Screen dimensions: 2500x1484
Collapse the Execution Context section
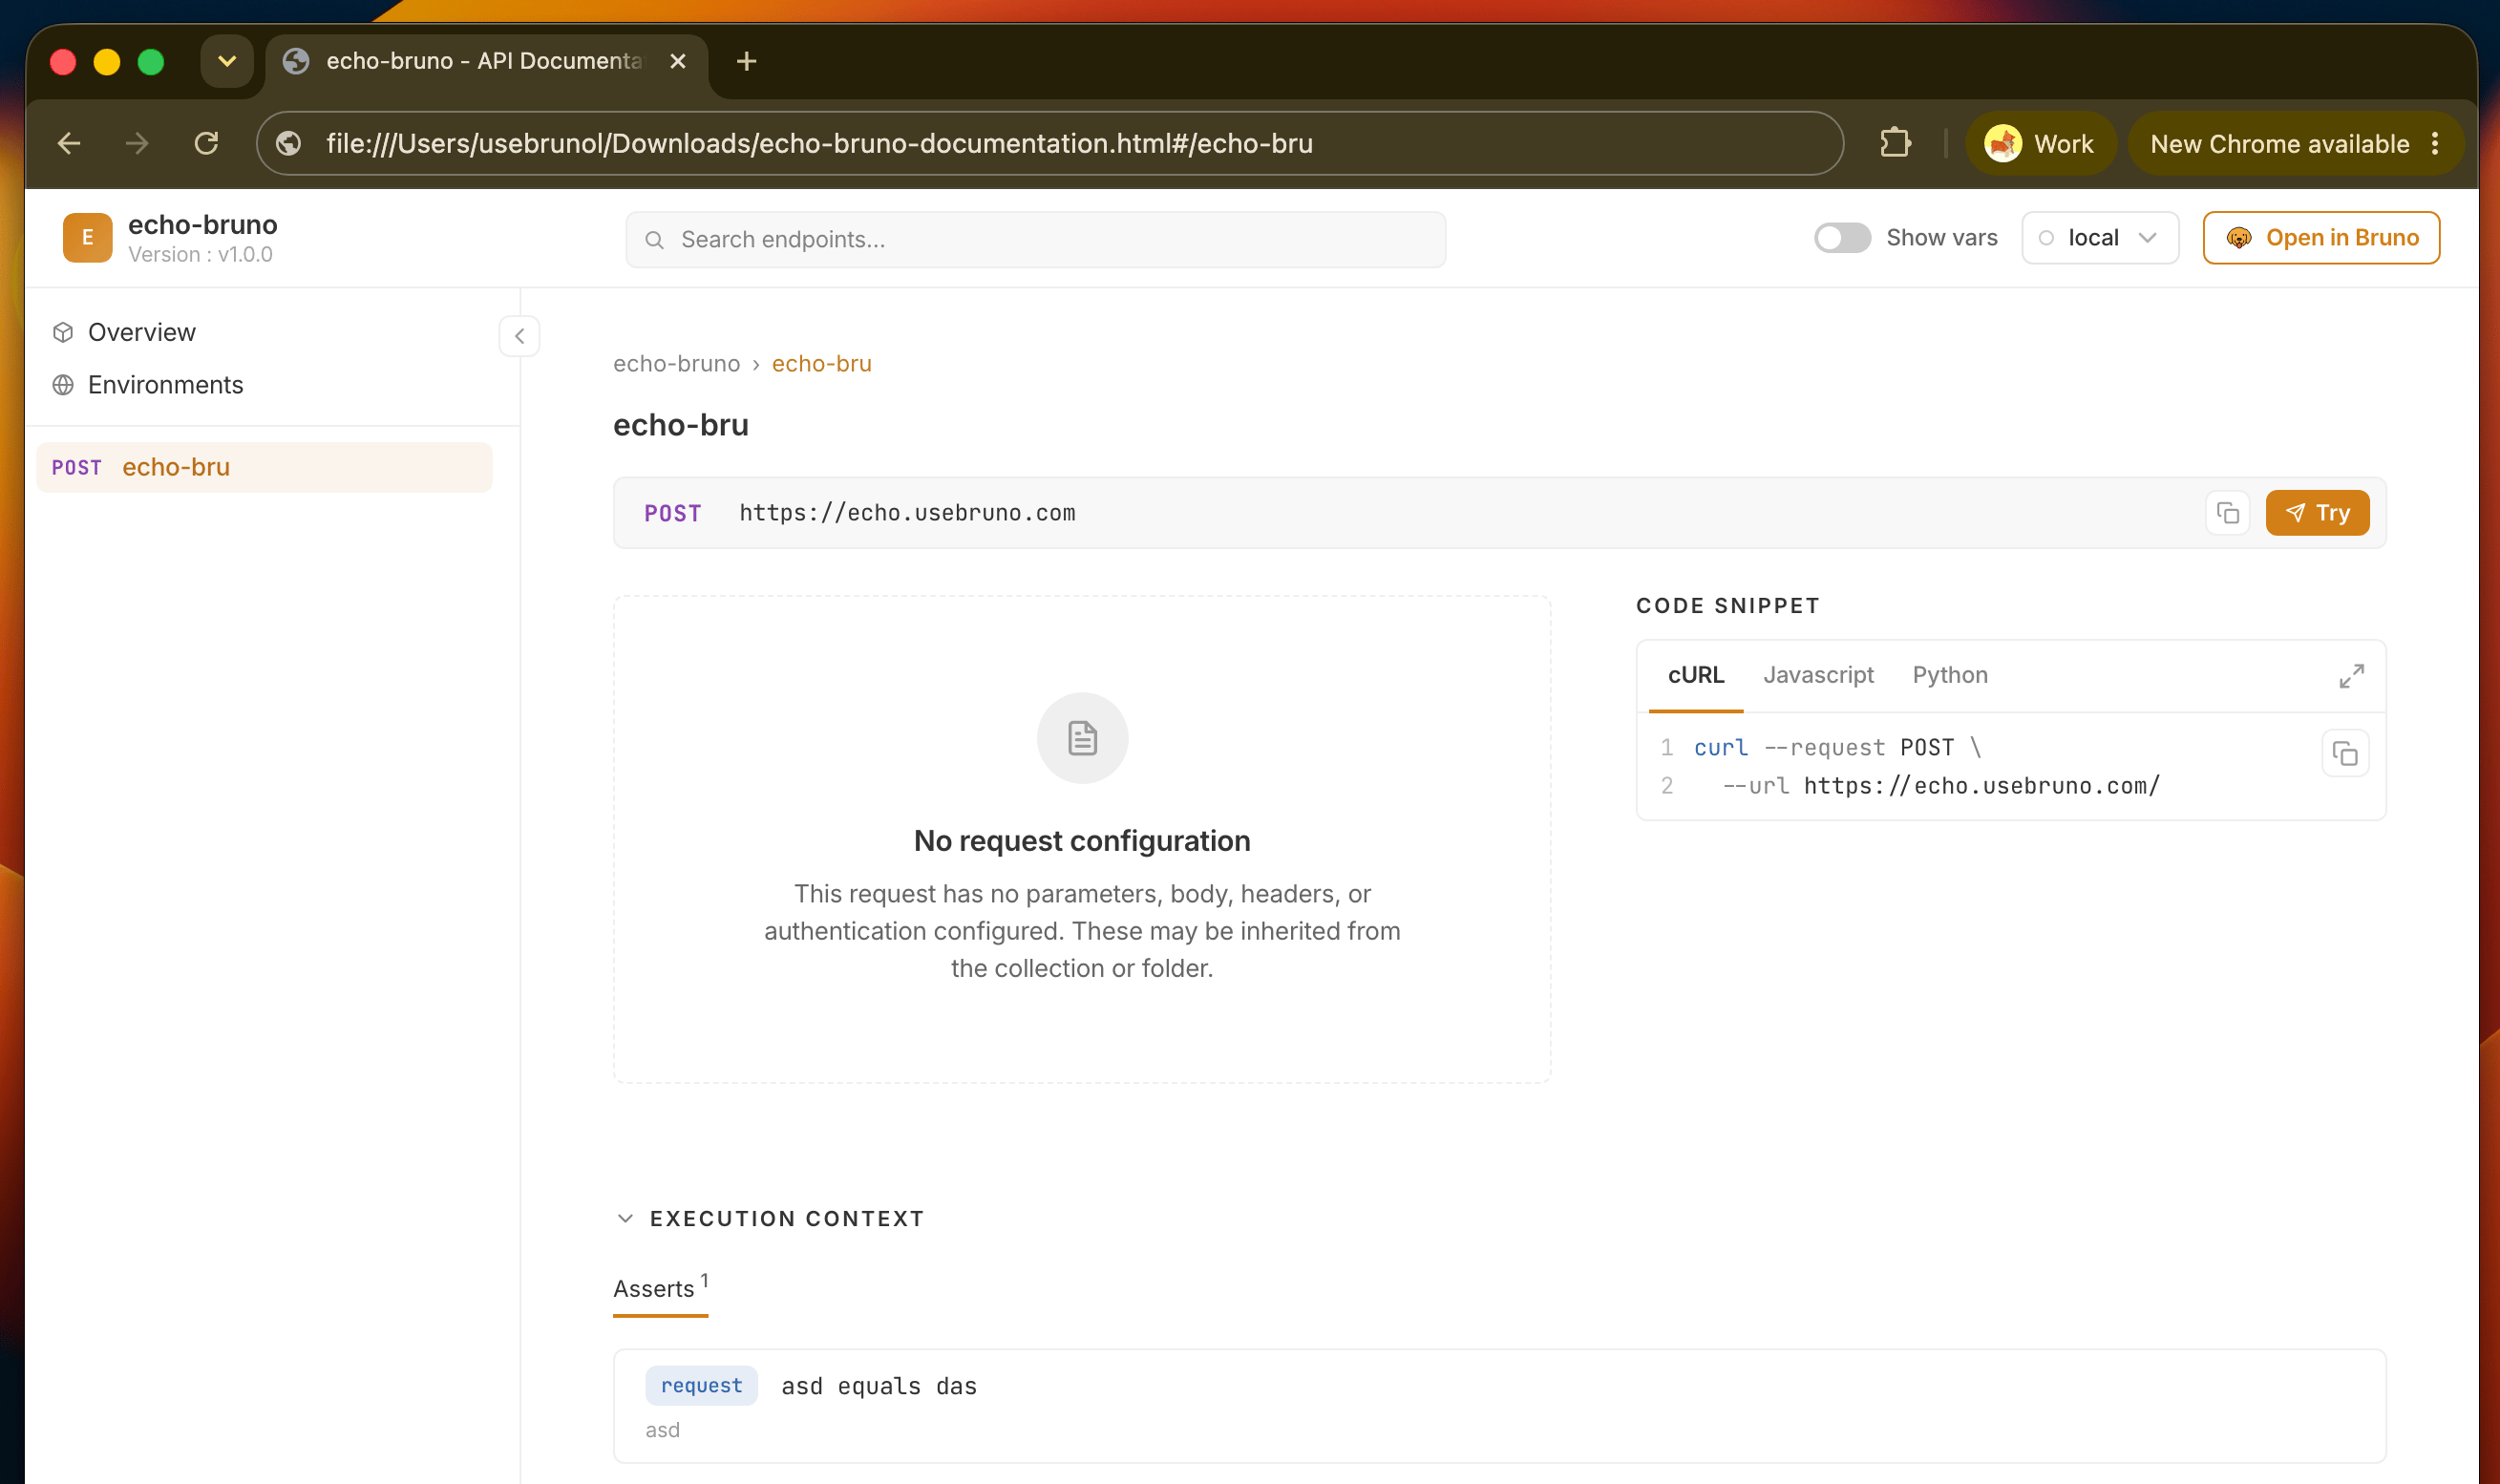(625, 1218)
